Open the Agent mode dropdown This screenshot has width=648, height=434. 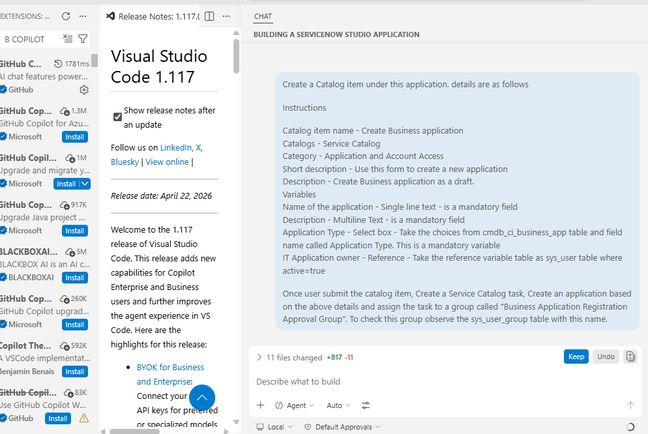pos(295,405)
